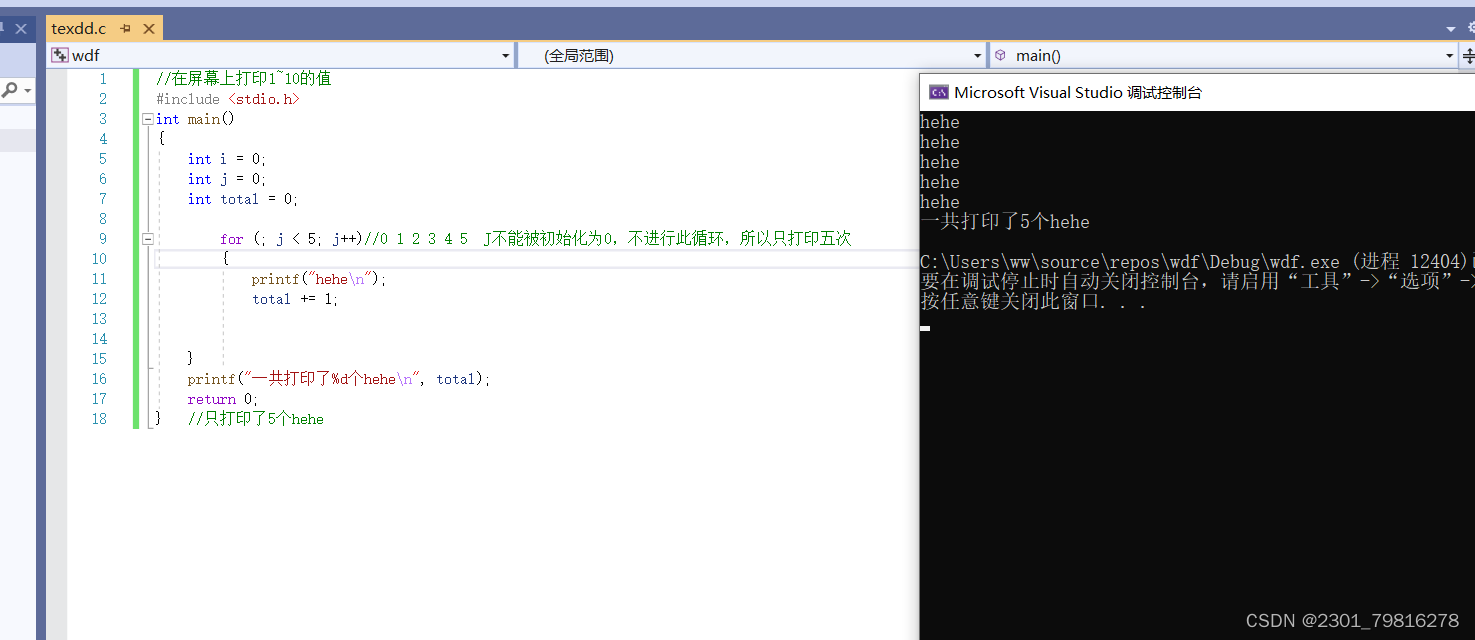Open the main() member list dropdown
1475x640 pixels.
pos(1449,55)
